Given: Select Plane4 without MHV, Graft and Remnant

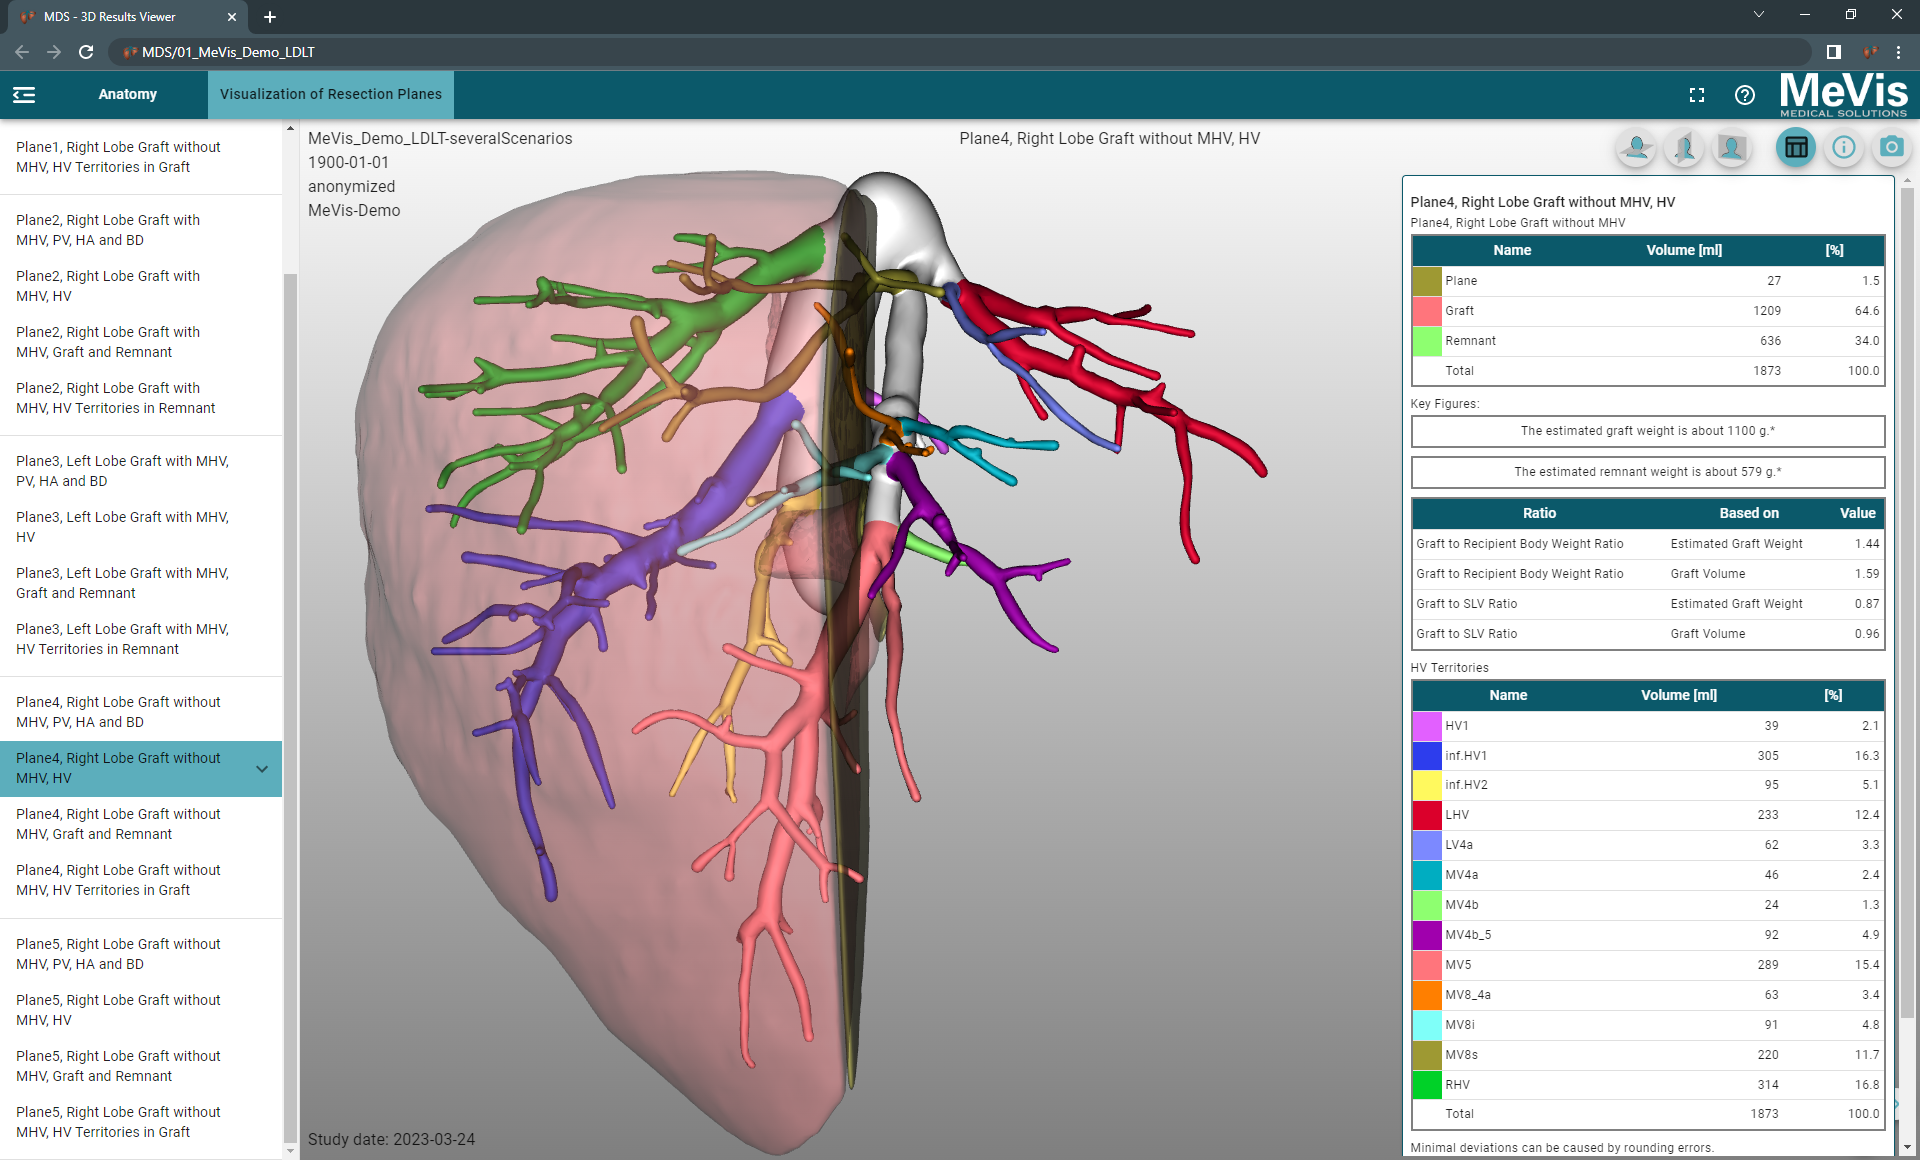Looking at the screenshot, I should pos(141,824).
